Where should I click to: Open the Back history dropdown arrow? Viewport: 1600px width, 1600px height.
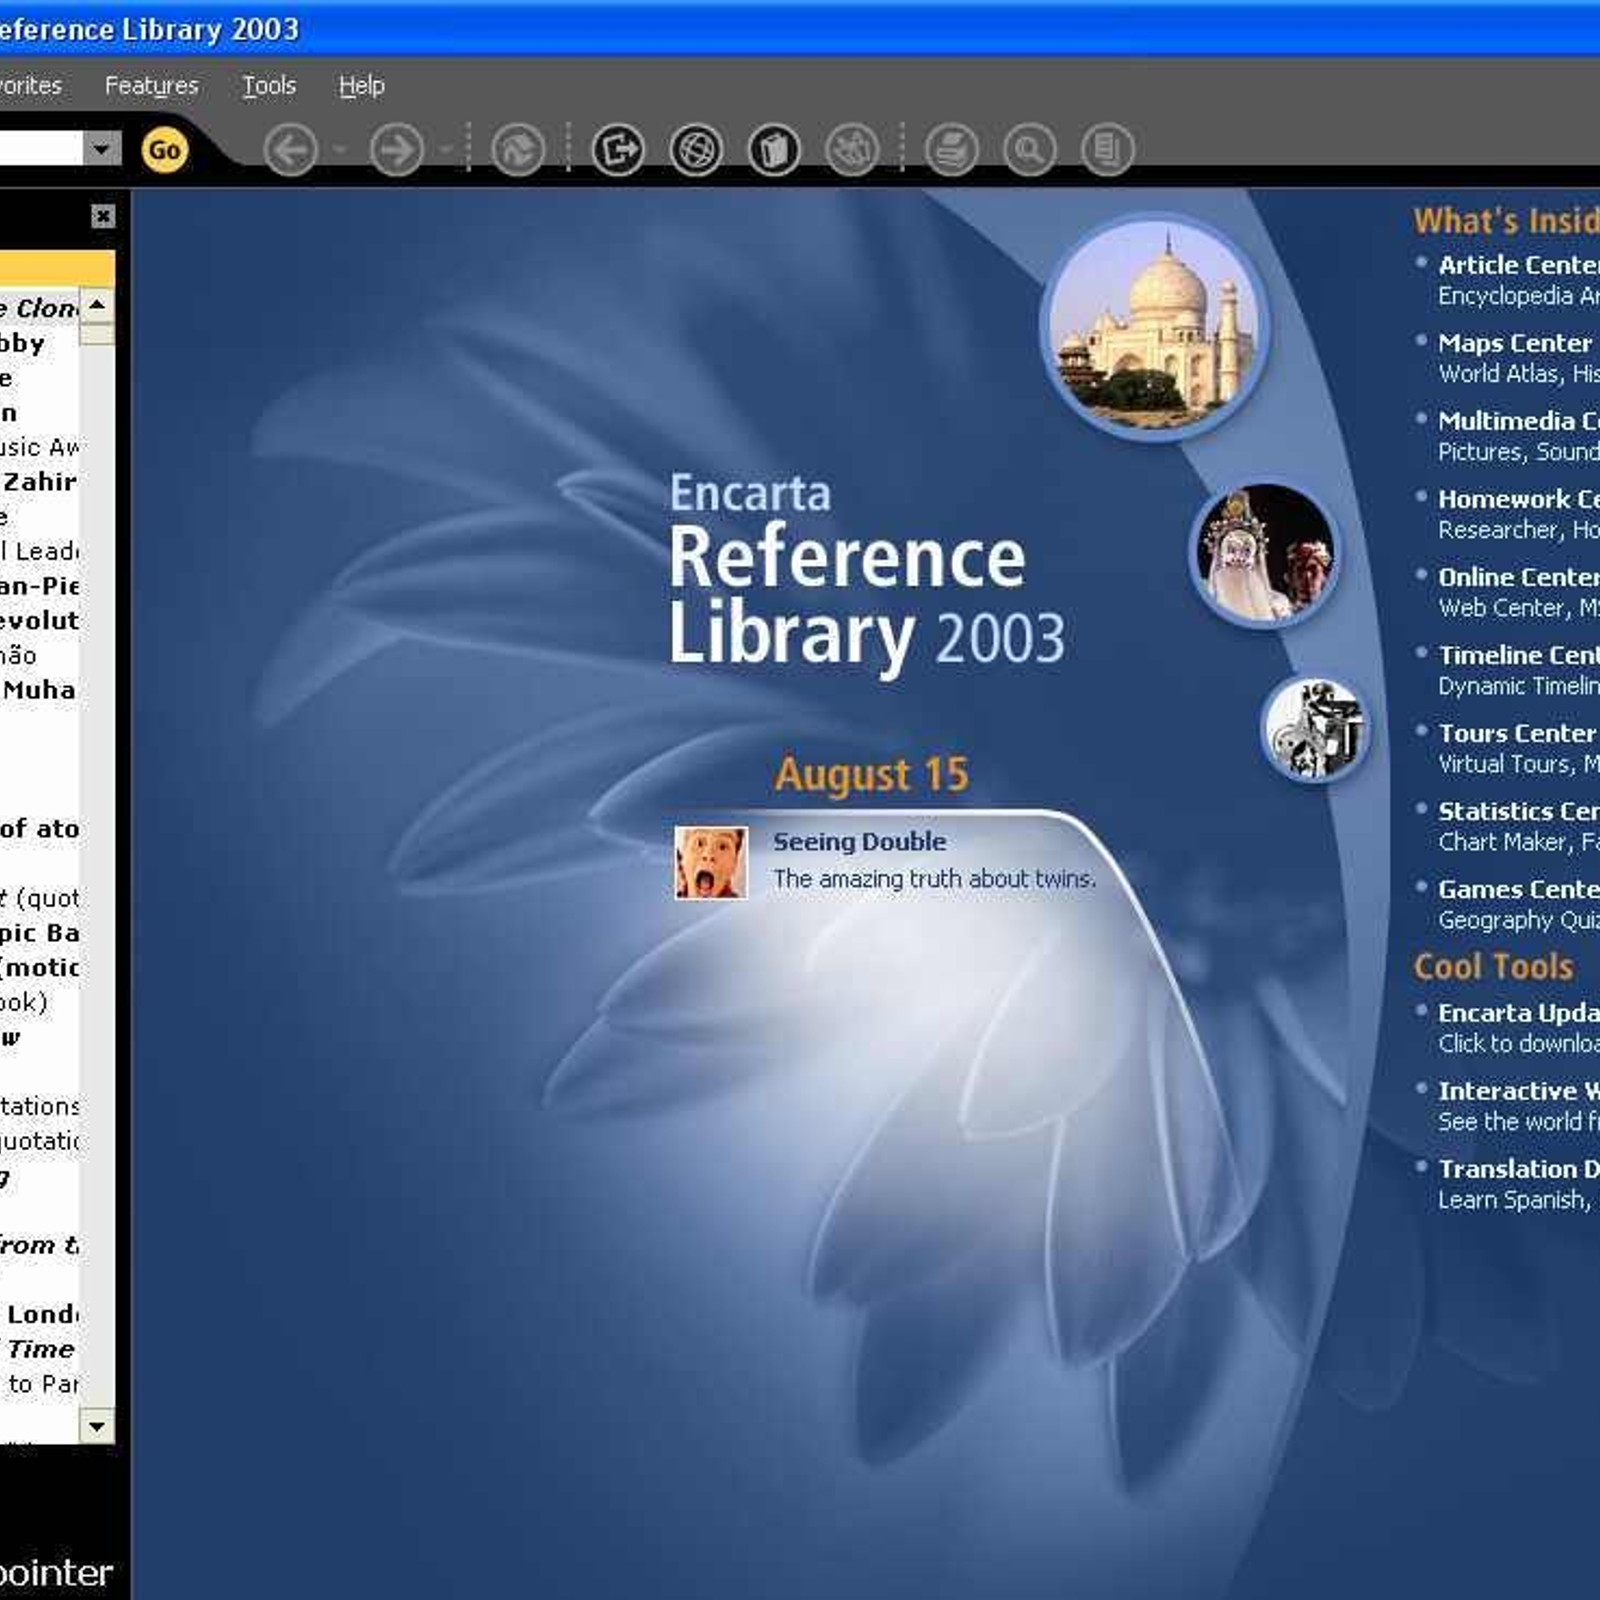(340, 150)
